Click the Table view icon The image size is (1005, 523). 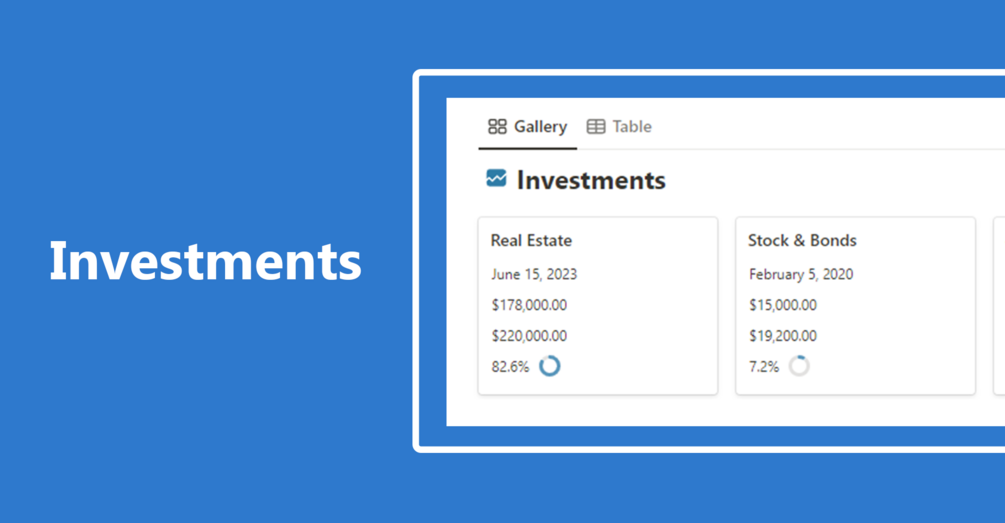click(595, 126)
